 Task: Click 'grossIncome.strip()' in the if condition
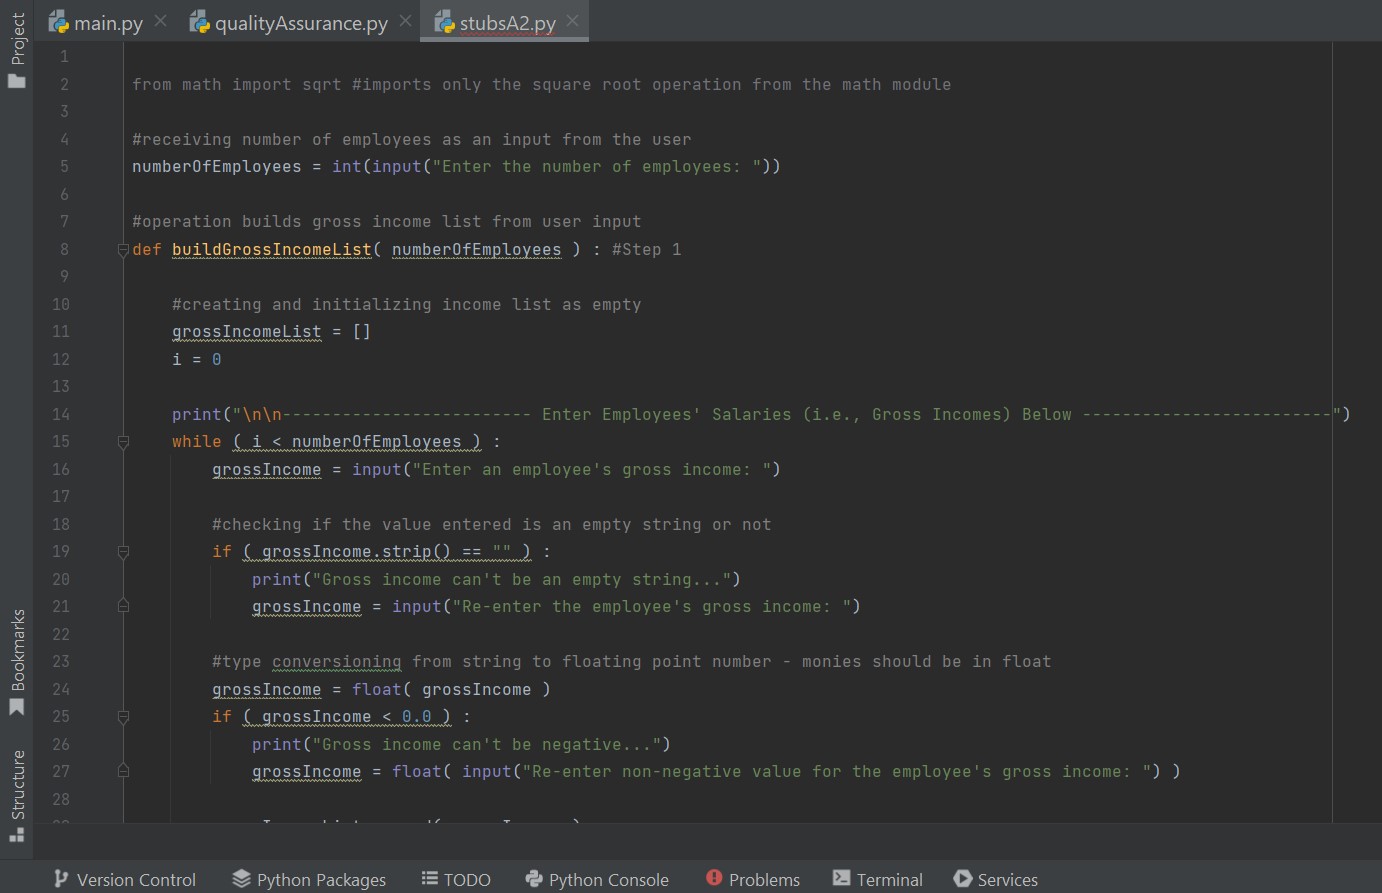tap(357, 552)
